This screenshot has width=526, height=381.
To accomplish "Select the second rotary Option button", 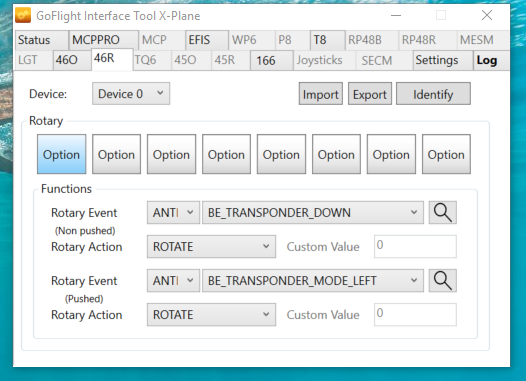I will [116, 154].
